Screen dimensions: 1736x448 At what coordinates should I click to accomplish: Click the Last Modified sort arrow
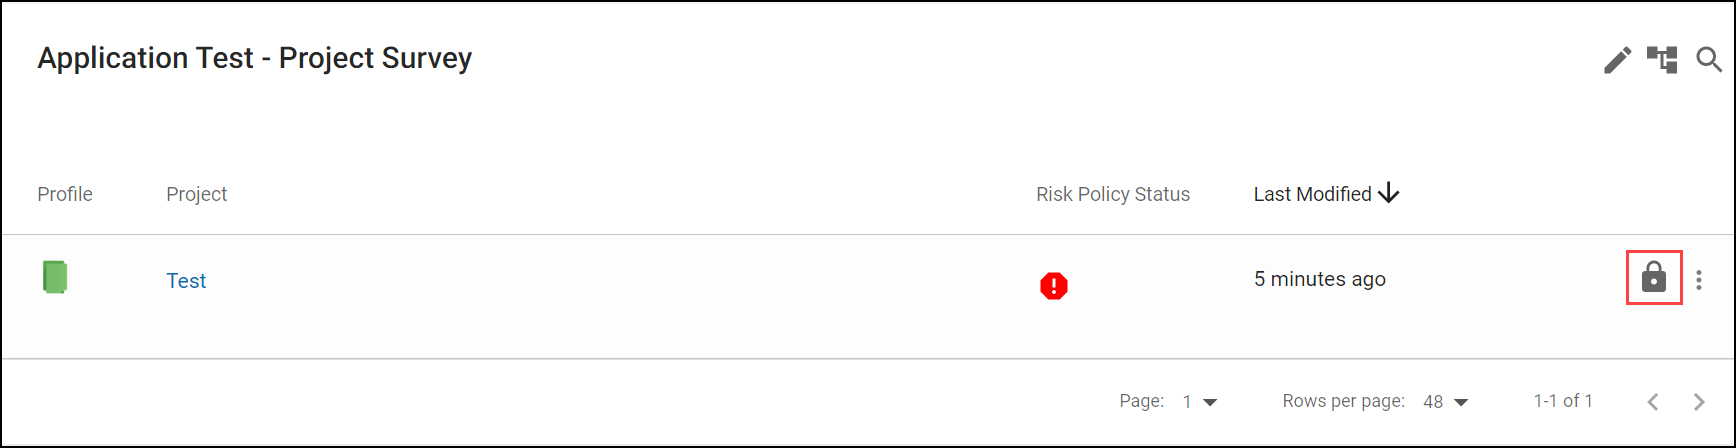(x=1389, y=193)
